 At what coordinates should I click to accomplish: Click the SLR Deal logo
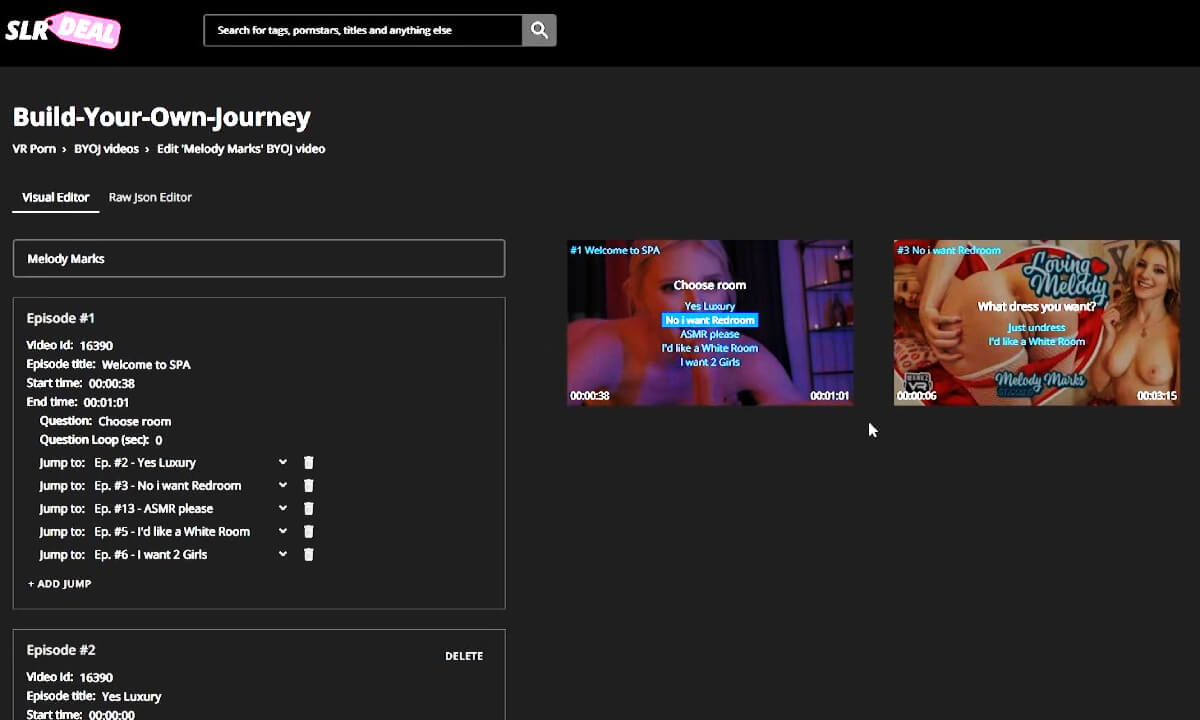62,30
